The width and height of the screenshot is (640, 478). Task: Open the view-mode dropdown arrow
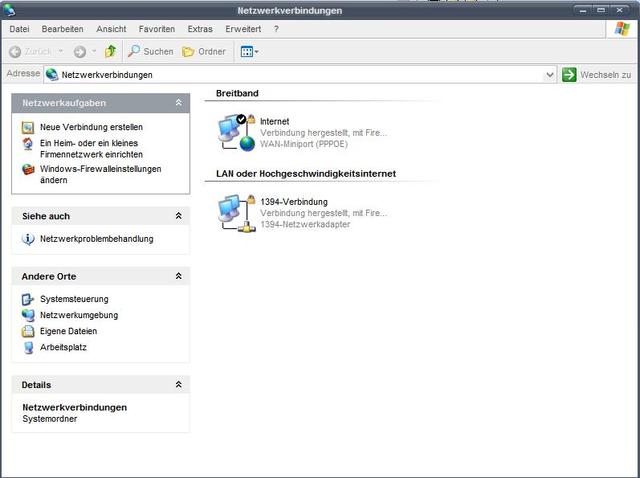(257, 52)
